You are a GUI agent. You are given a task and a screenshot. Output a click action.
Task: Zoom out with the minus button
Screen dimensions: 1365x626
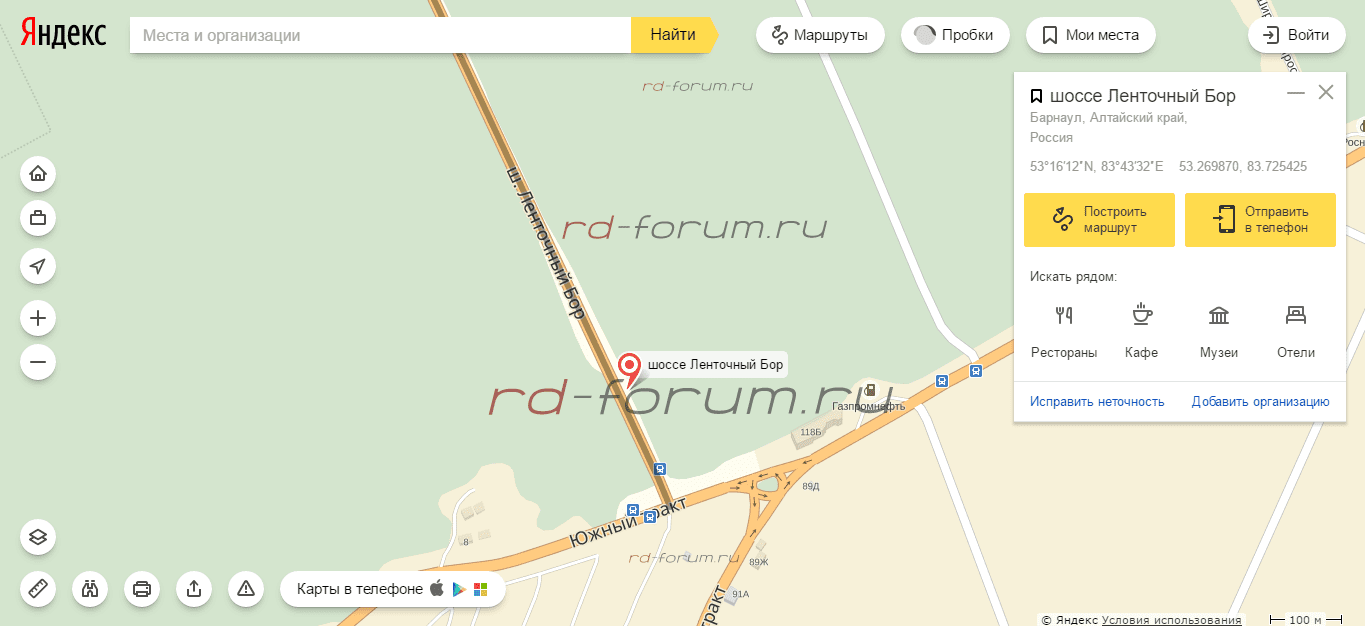point(38,362)
